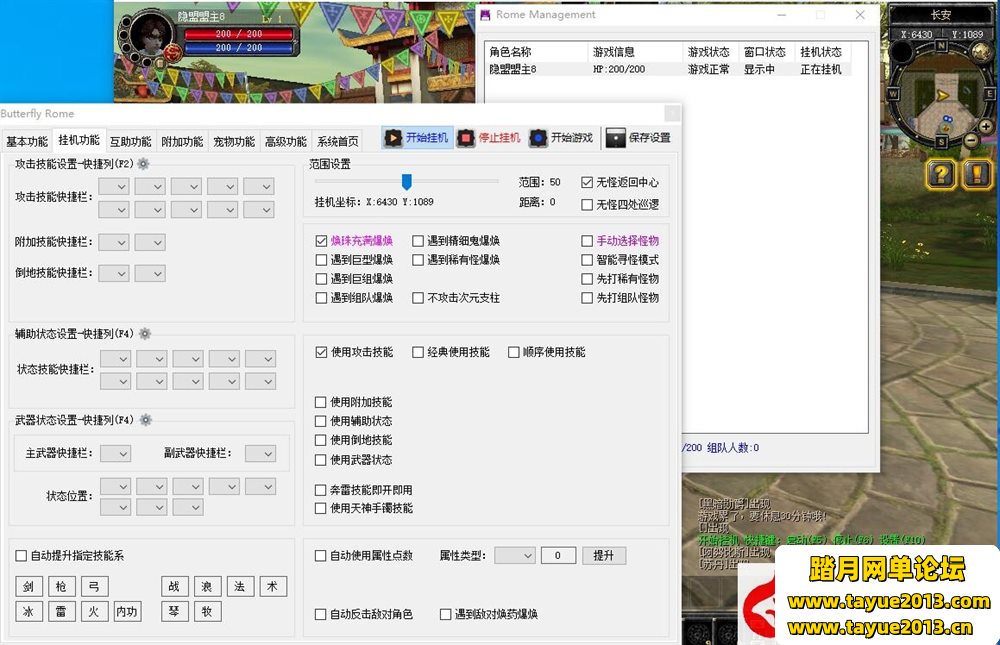1000x645 pixels.
Task: Enable 自动反击敌对角色 checkbox
Action: click(321, 614)
